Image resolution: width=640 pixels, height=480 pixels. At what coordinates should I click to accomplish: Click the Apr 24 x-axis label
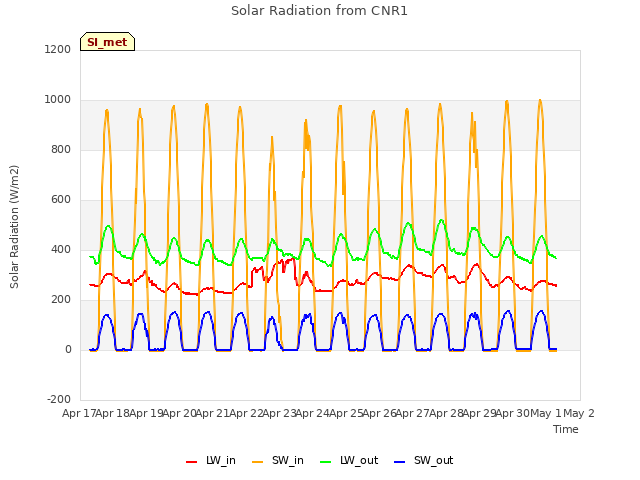(x=312, y=413)
